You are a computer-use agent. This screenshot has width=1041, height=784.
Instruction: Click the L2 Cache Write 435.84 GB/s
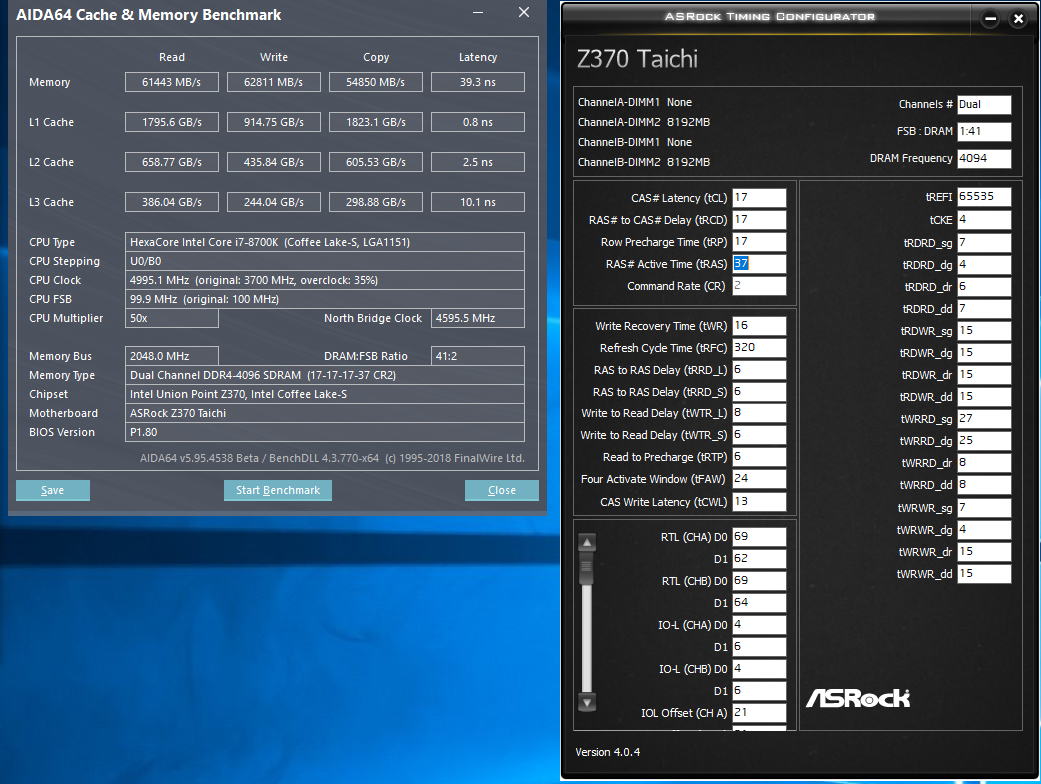click(274, 162)
